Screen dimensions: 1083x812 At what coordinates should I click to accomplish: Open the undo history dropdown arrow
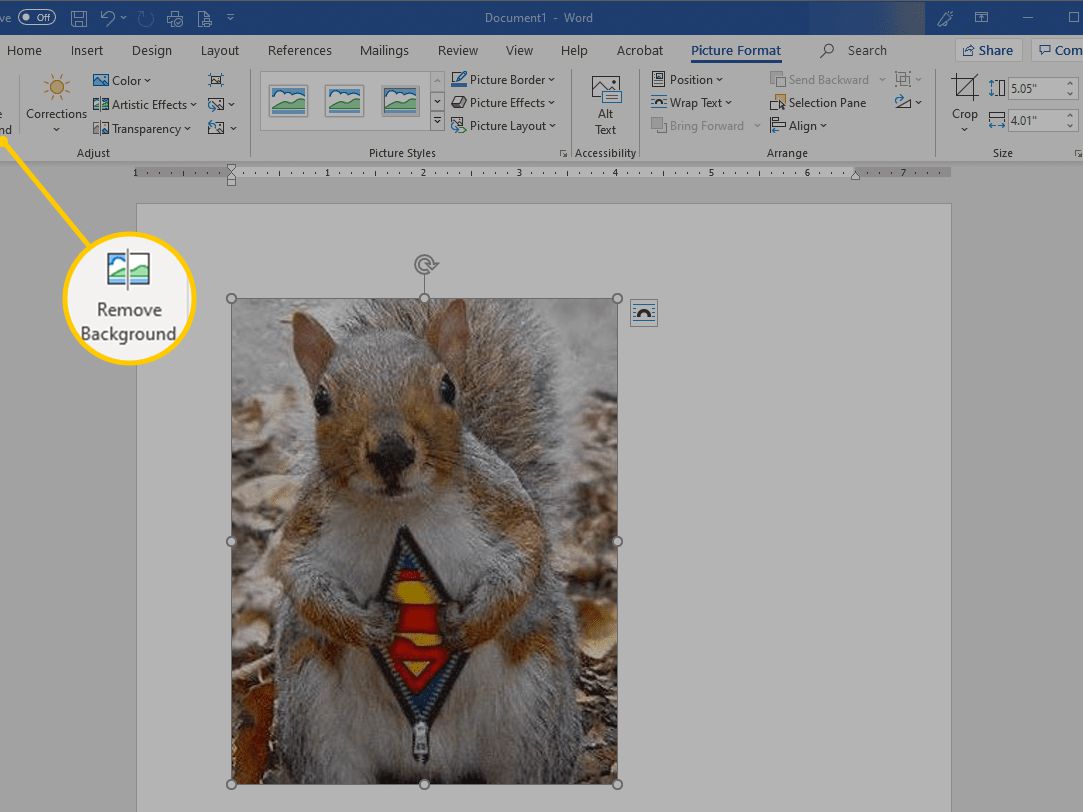point(124,18)
